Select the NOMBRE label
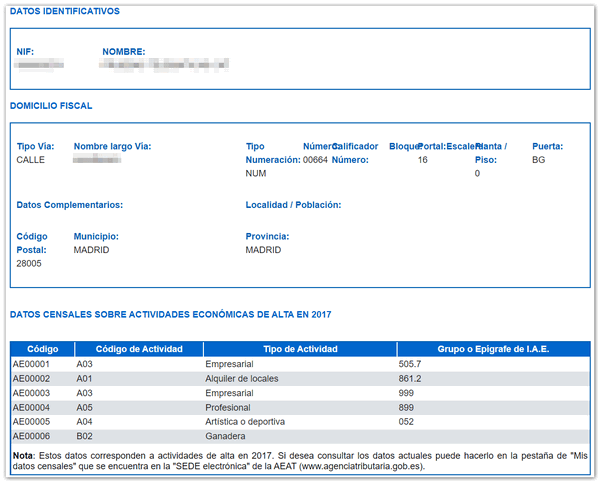Viewport: 600px width, 483px height. pos(124,52)
